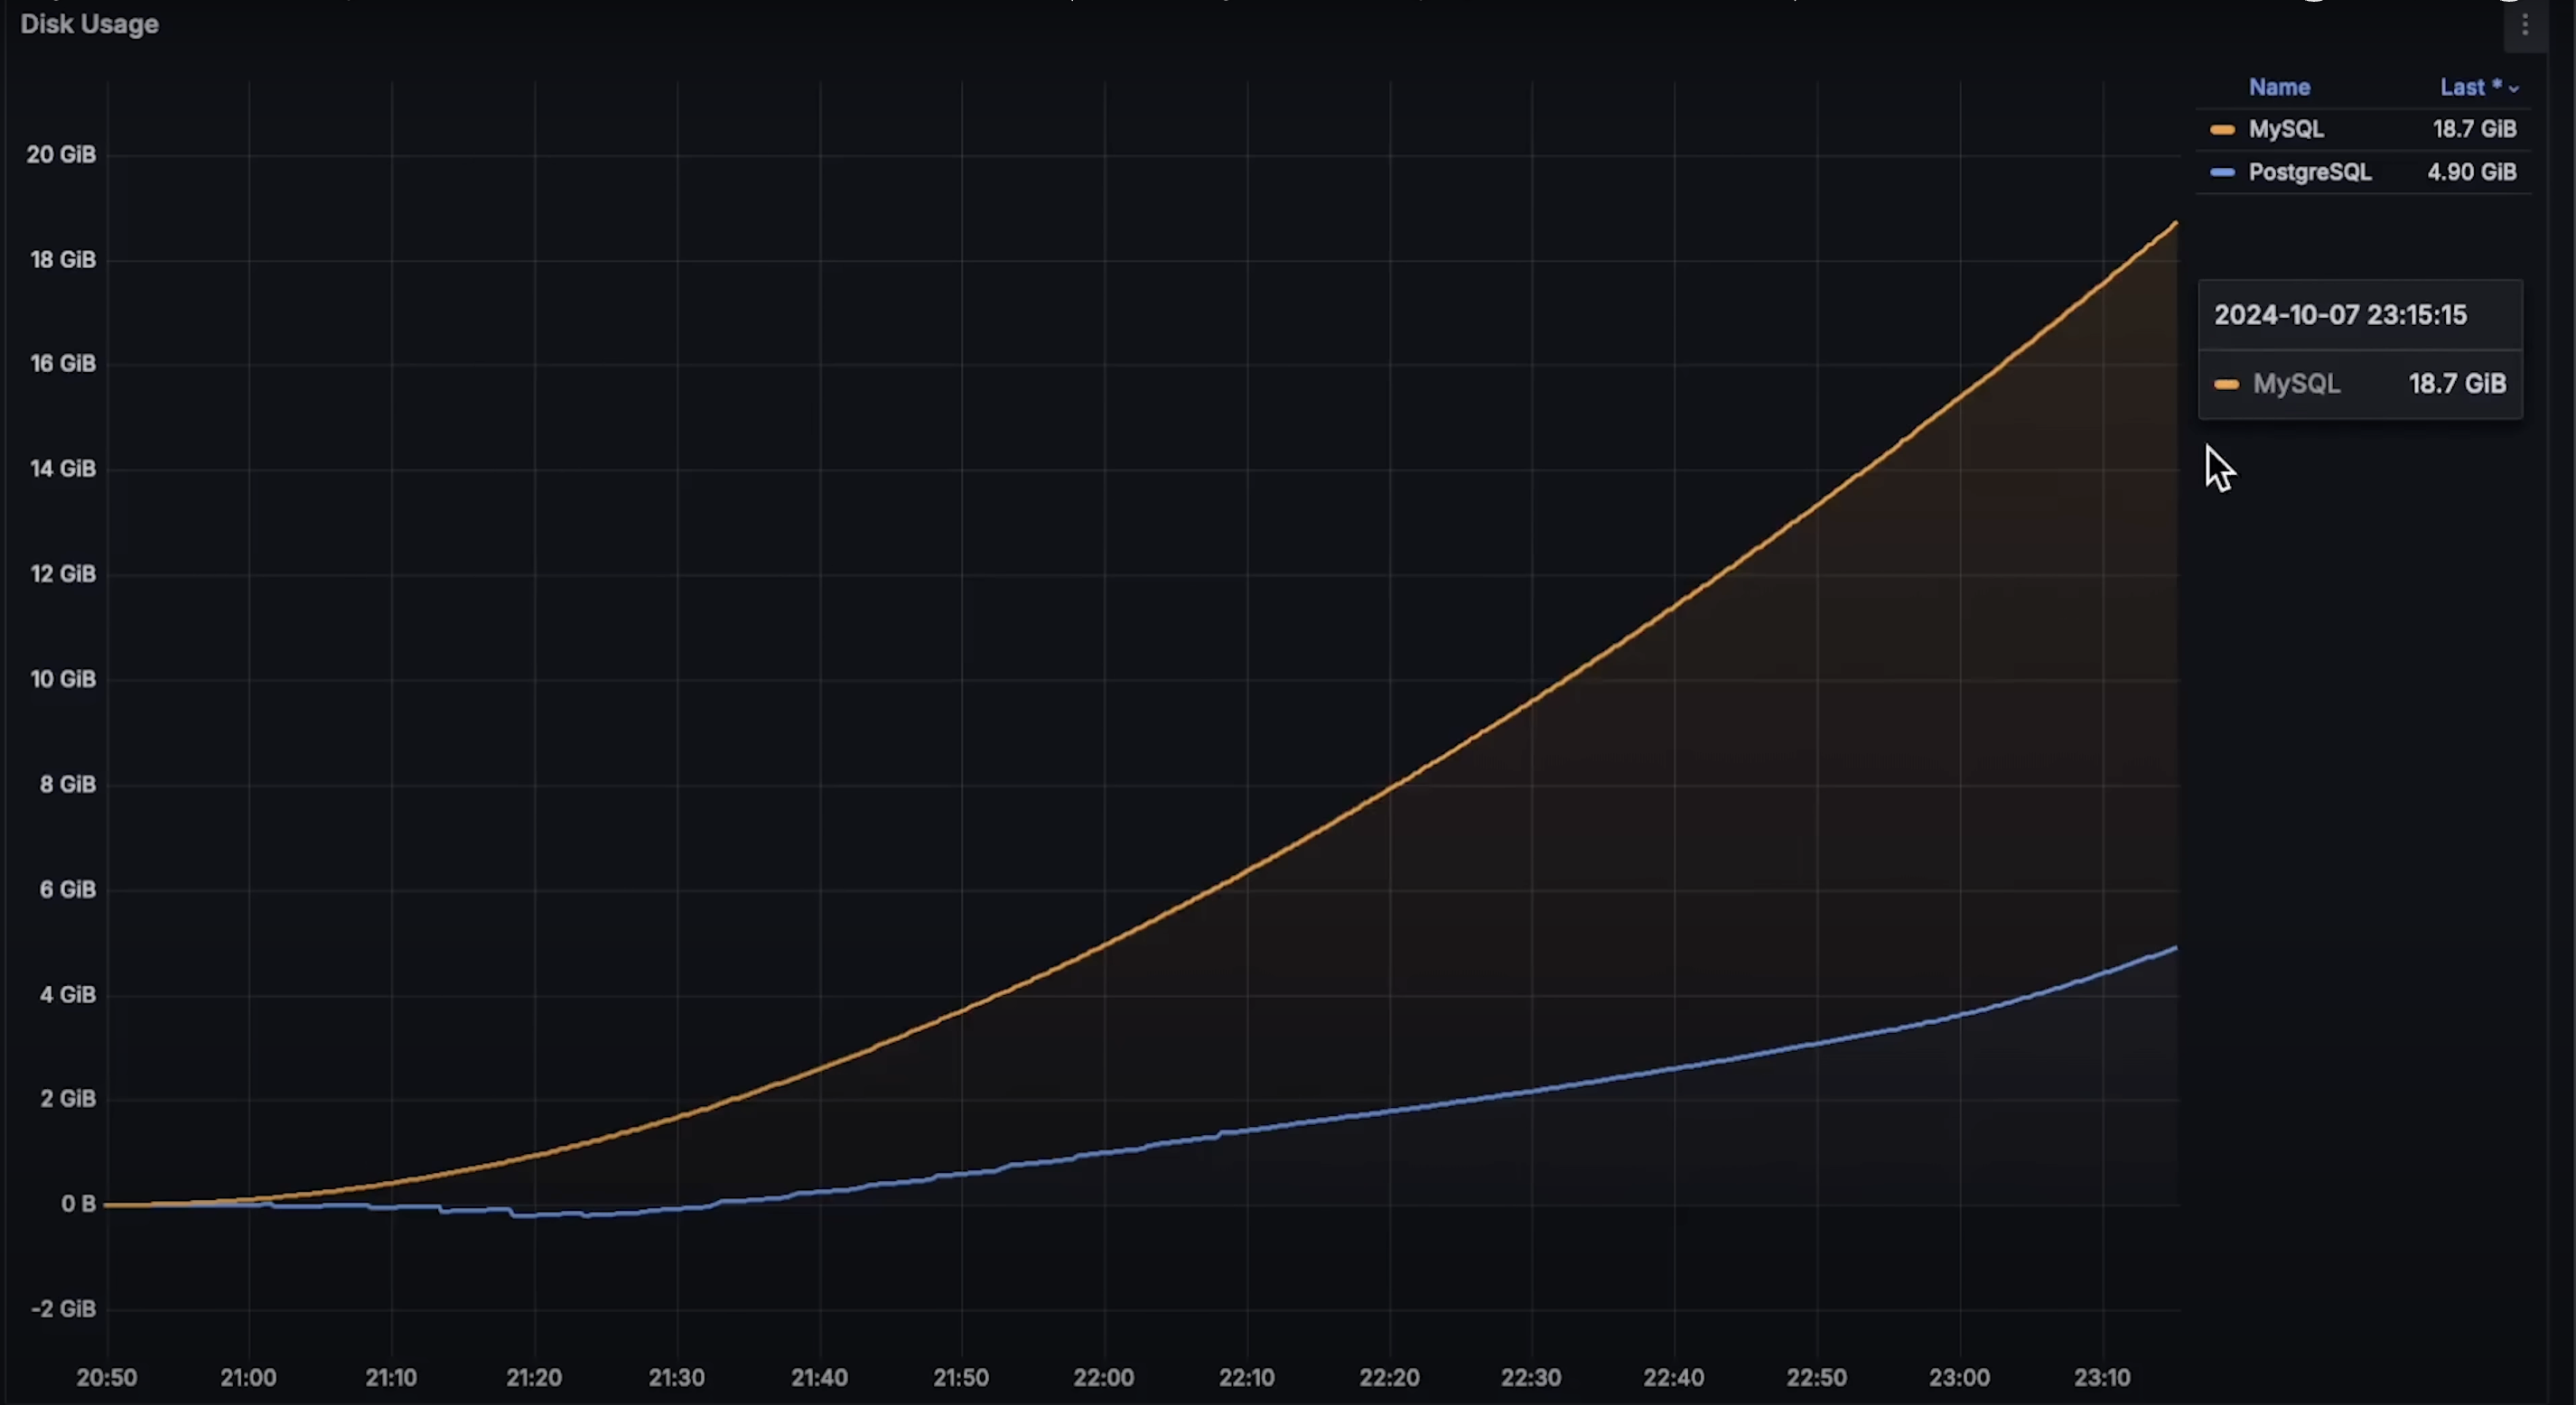Click the chevron next to Last *

pos(2514,89)
